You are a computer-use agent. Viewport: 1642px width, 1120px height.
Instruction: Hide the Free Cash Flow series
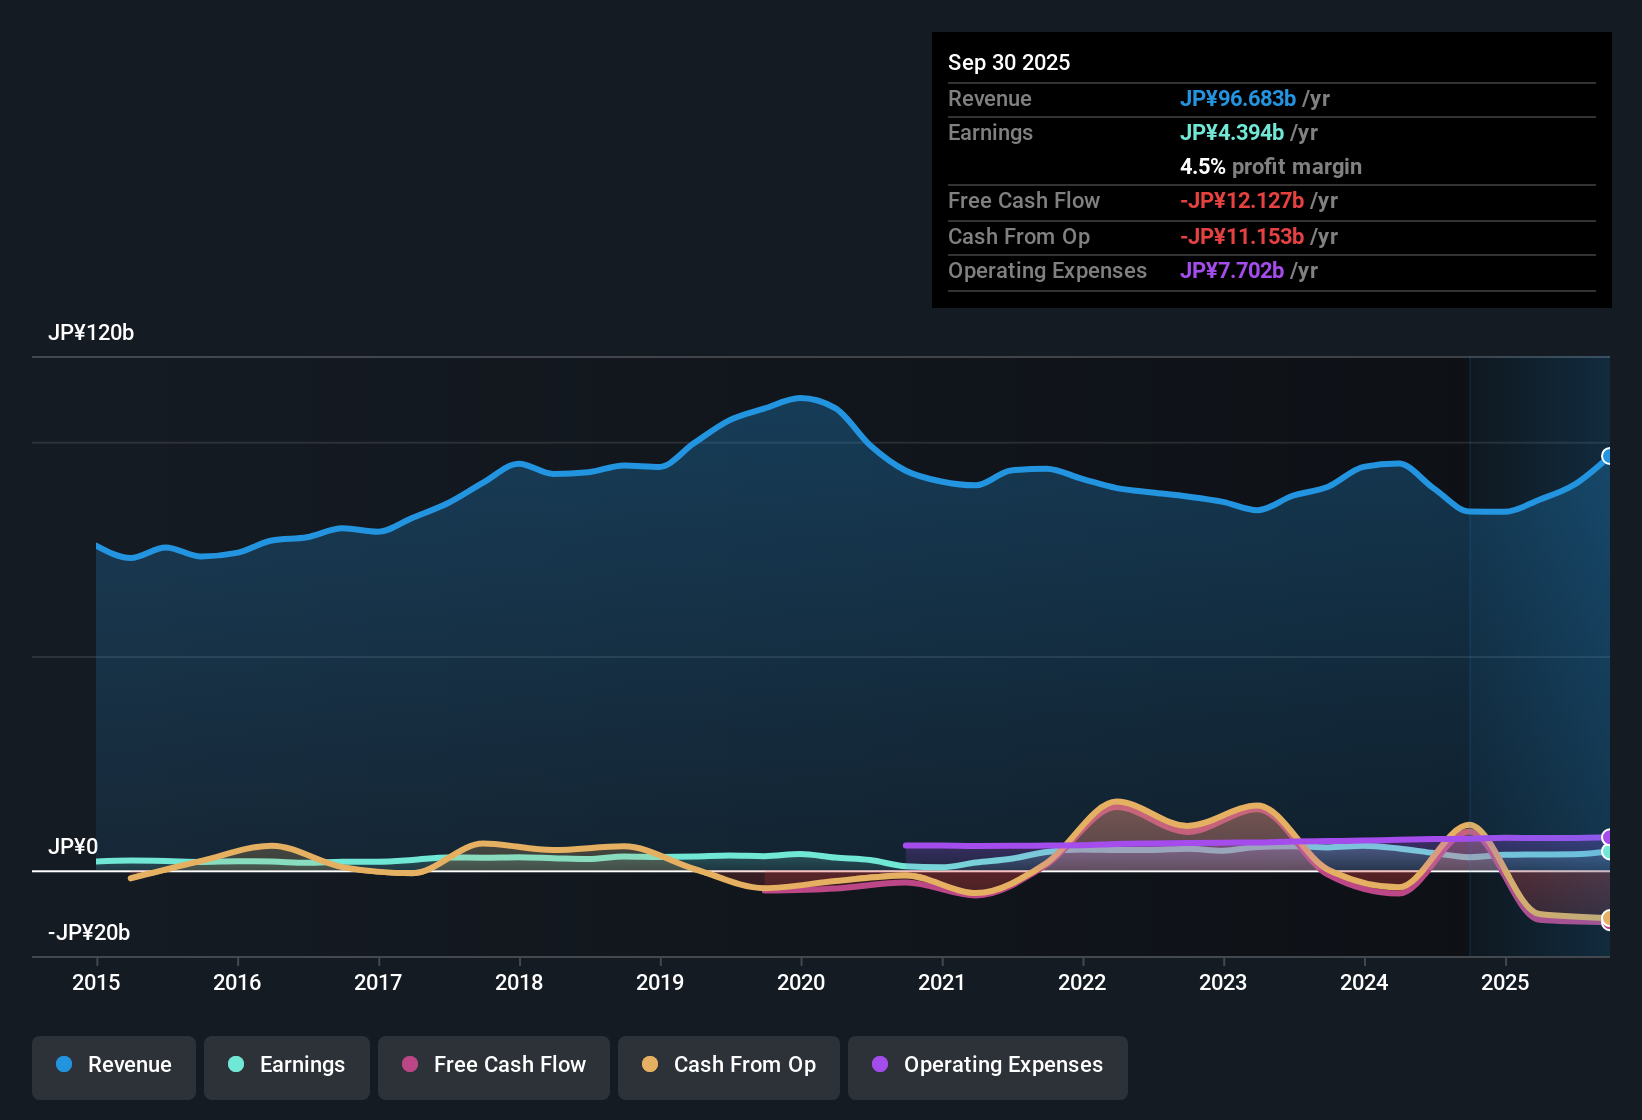coord(493,1065)
